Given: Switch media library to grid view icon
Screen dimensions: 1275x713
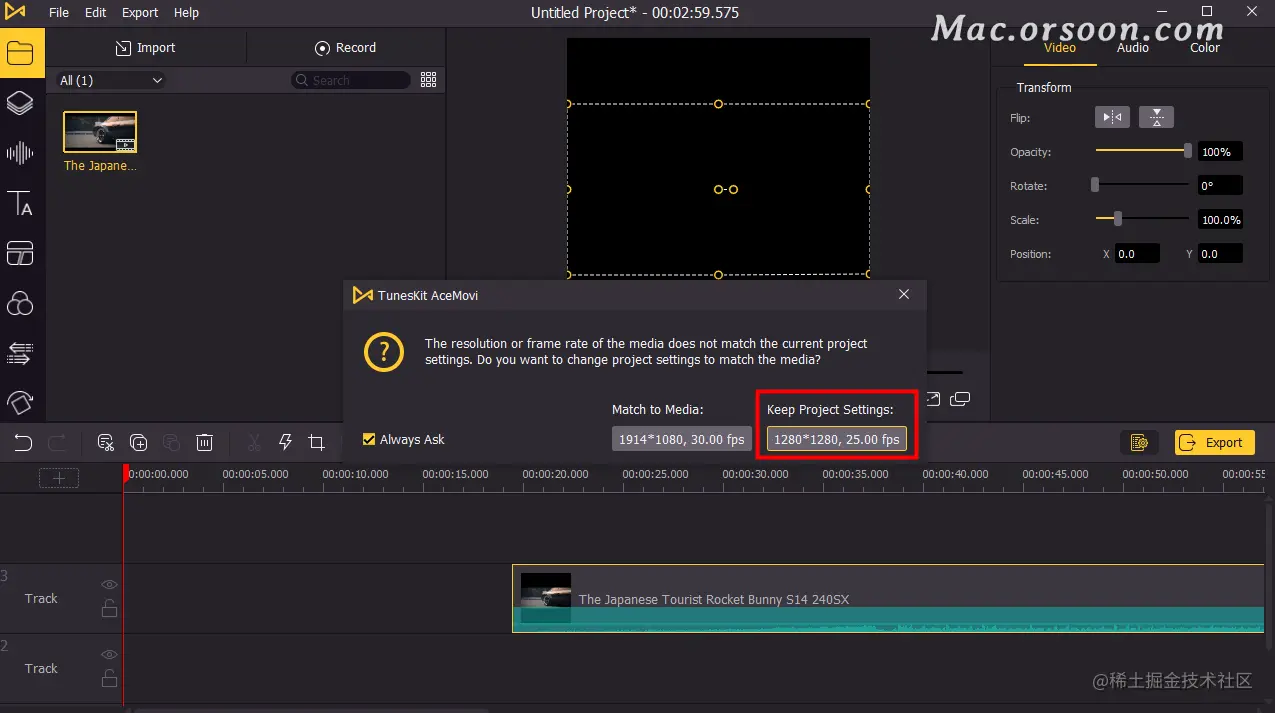Looking at the screenshot, I should 429,80.
